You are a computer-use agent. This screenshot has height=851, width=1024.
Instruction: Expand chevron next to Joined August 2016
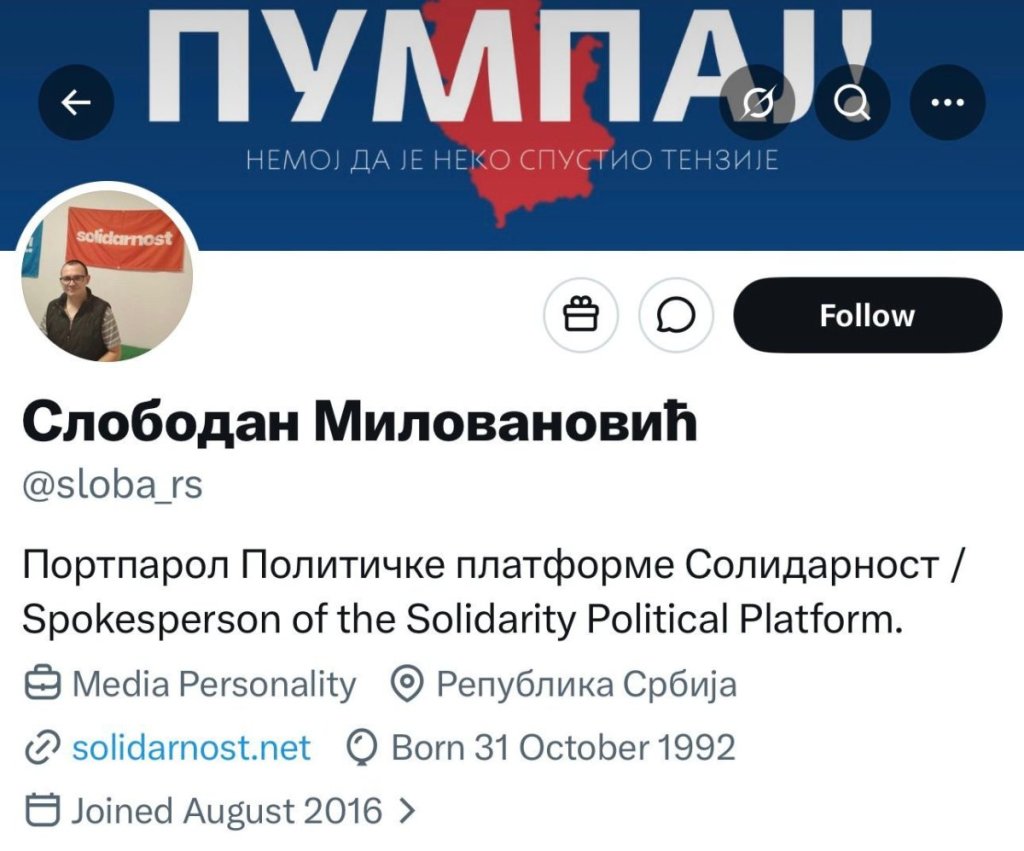[x=406, y=810]
